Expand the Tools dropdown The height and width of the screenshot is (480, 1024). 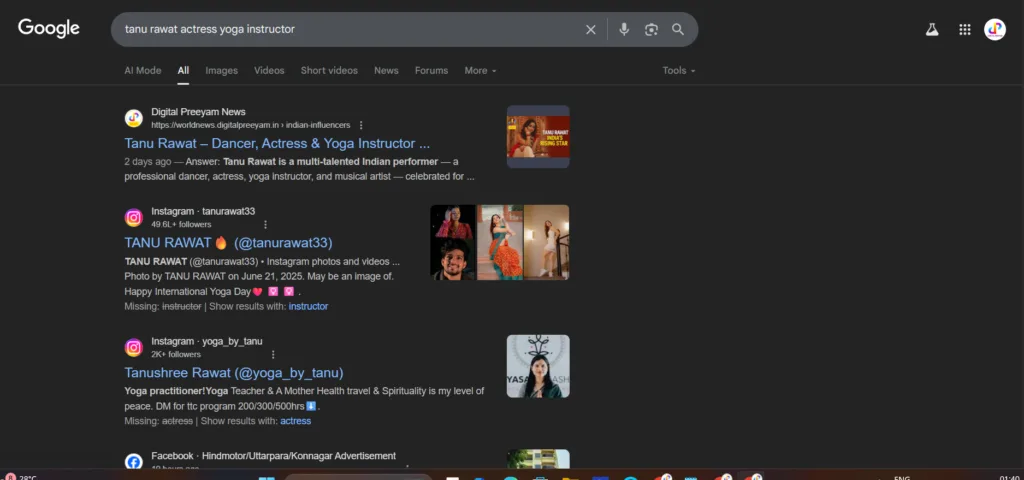[679, 71]
